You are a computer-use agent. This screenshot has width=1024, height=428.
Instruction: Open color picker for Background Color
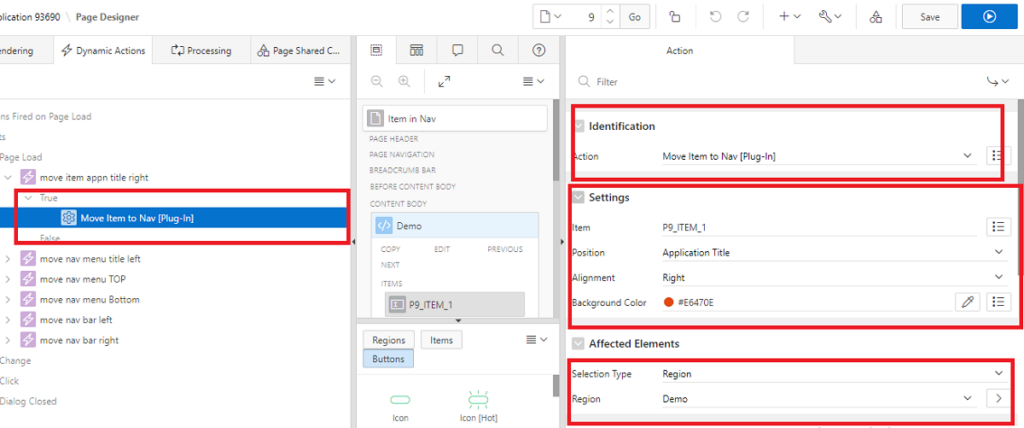pos(966,301)
